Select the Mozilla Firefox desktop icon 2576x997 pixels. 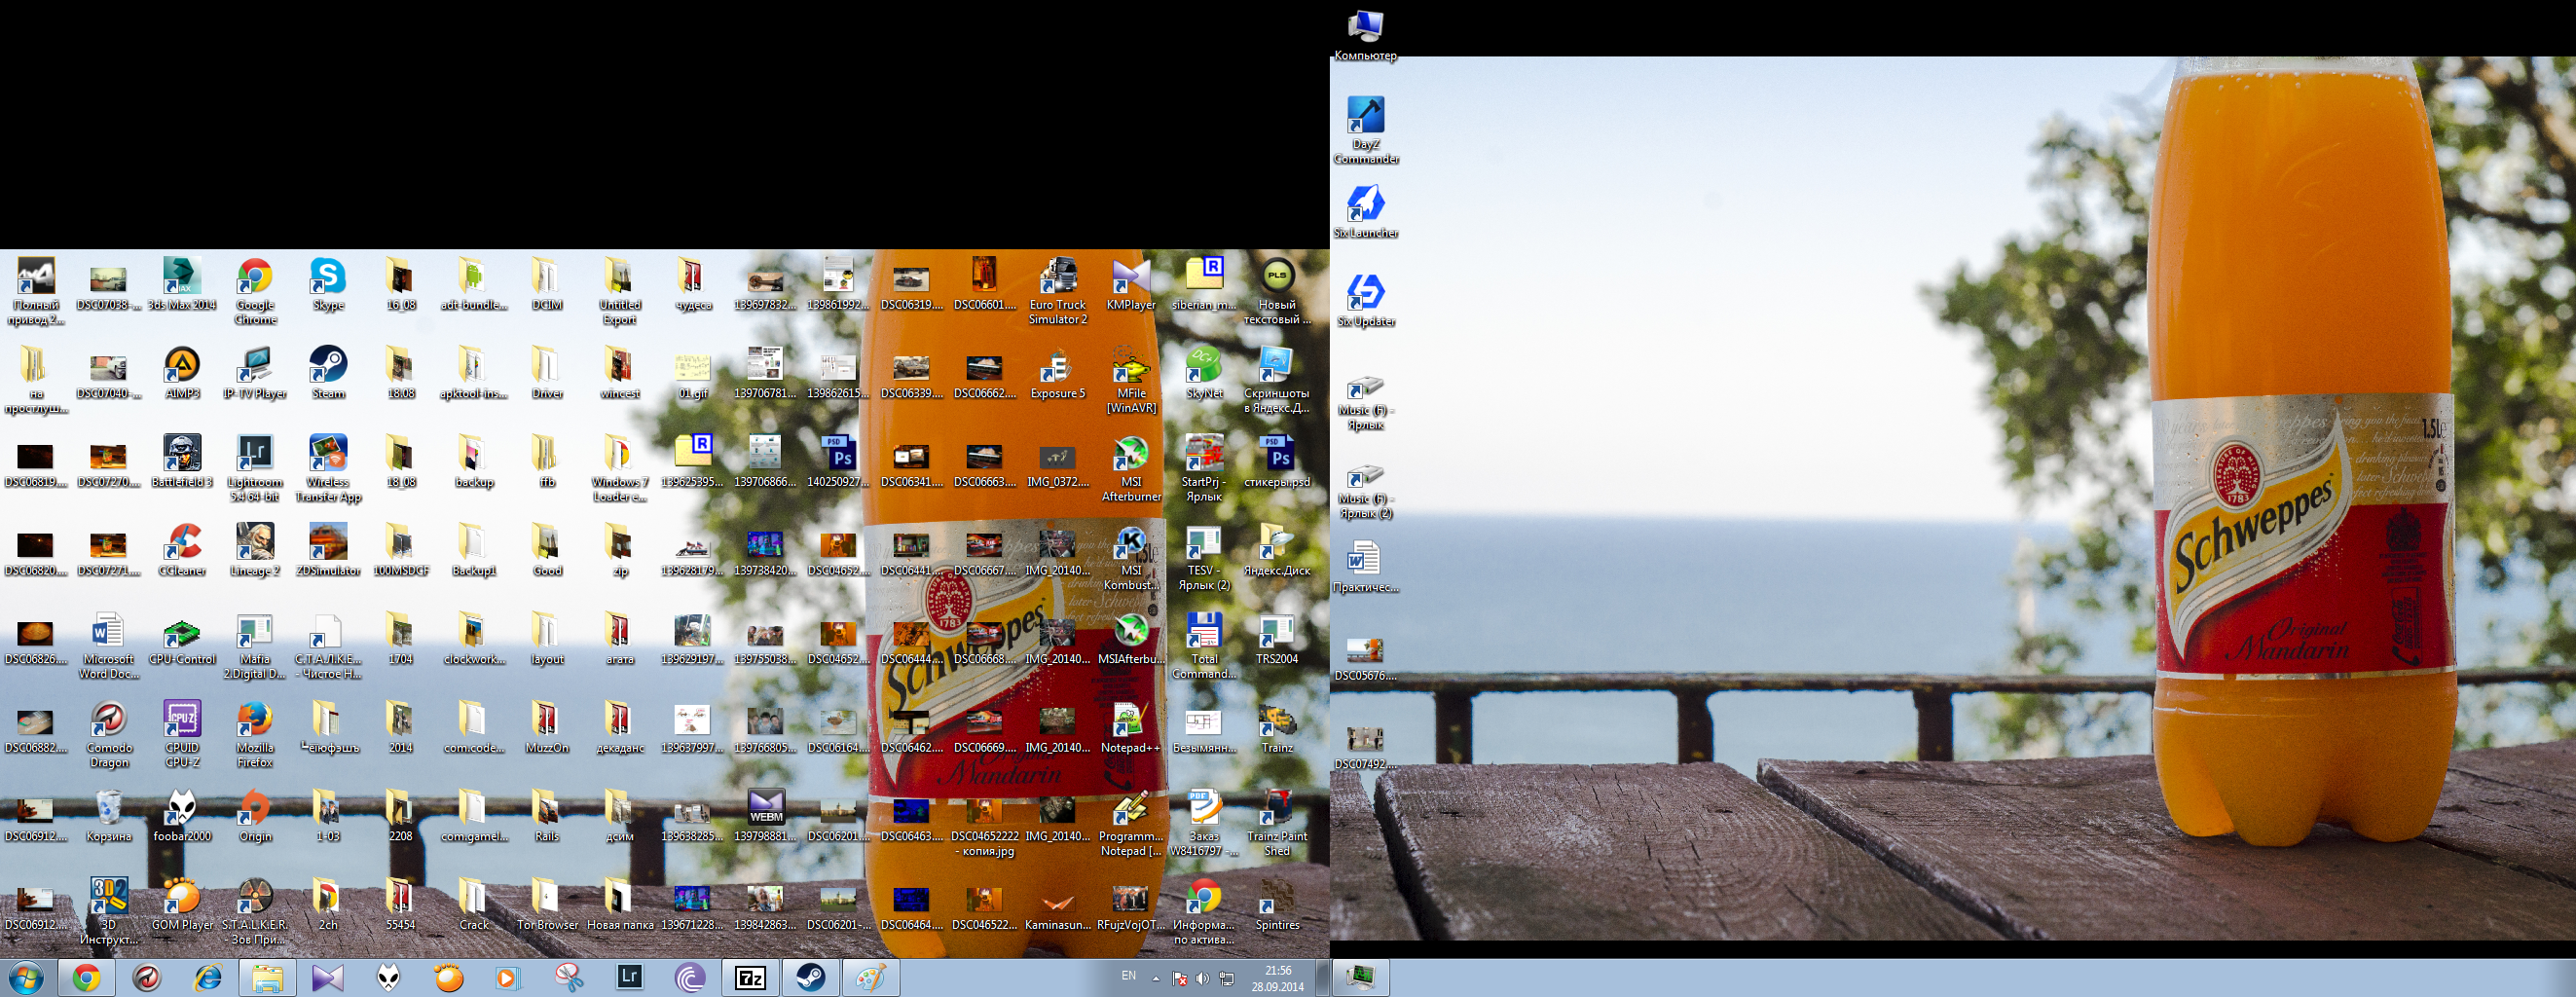[255, 734]
